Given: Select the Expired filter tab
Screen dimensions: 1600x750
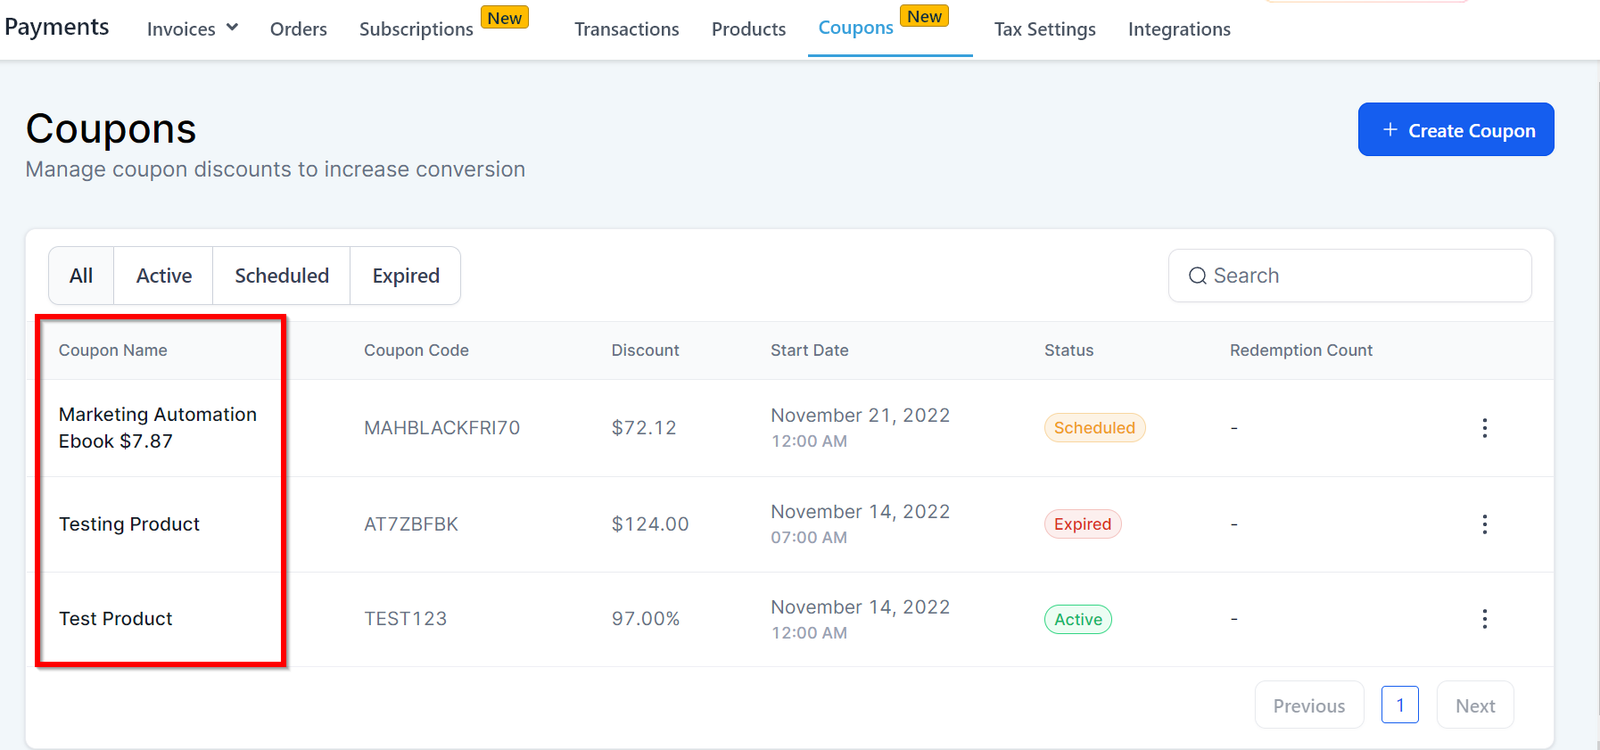Looking at the screenshot, I should [405, 276].
